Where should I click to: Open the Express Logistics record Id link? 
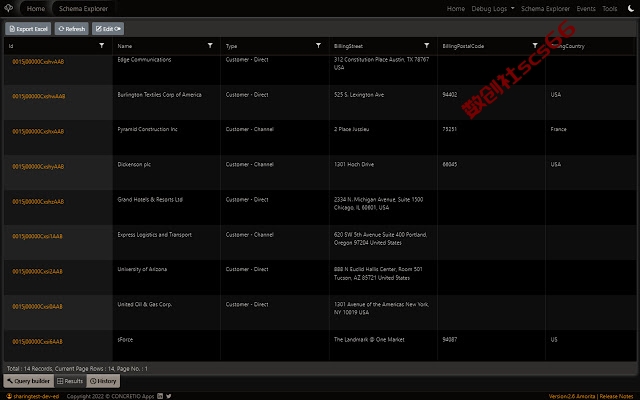pos(37,236)
